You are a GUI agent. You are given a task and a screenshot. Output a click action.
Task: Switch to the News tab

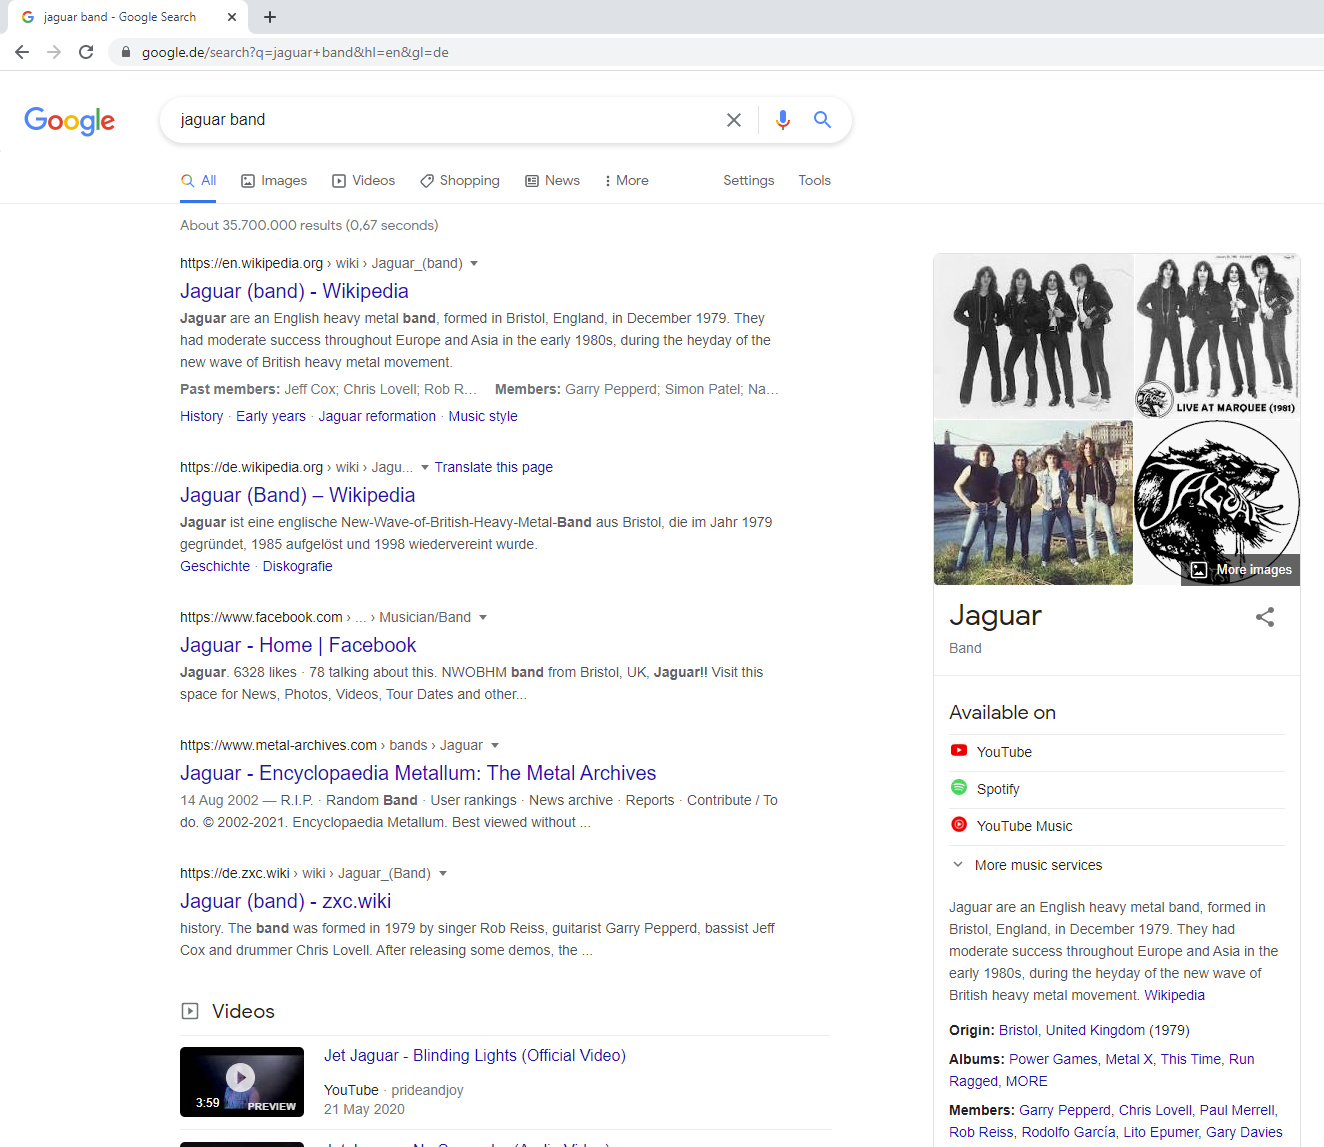pos(552,180)
